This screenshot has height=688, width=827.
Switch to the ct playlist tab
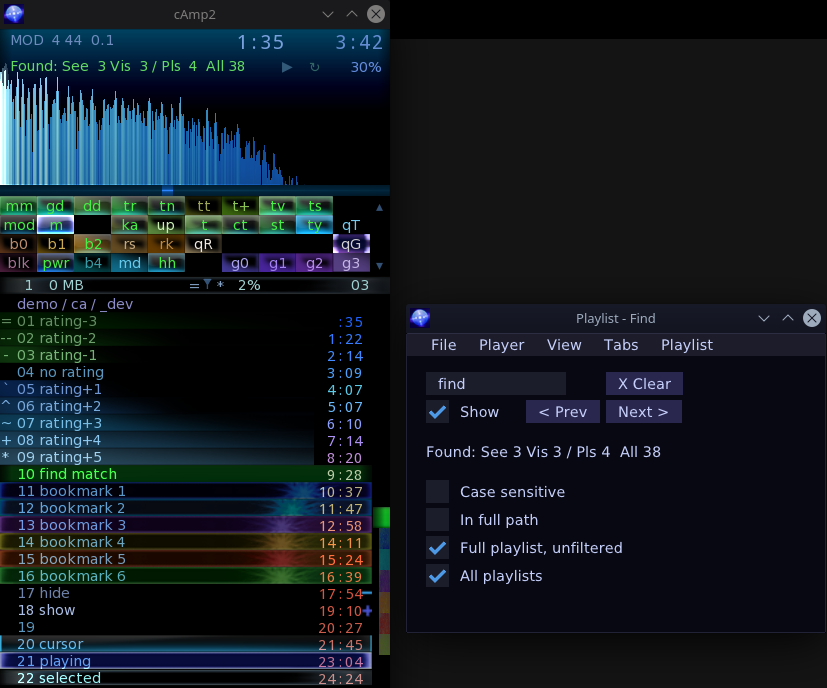240,225
